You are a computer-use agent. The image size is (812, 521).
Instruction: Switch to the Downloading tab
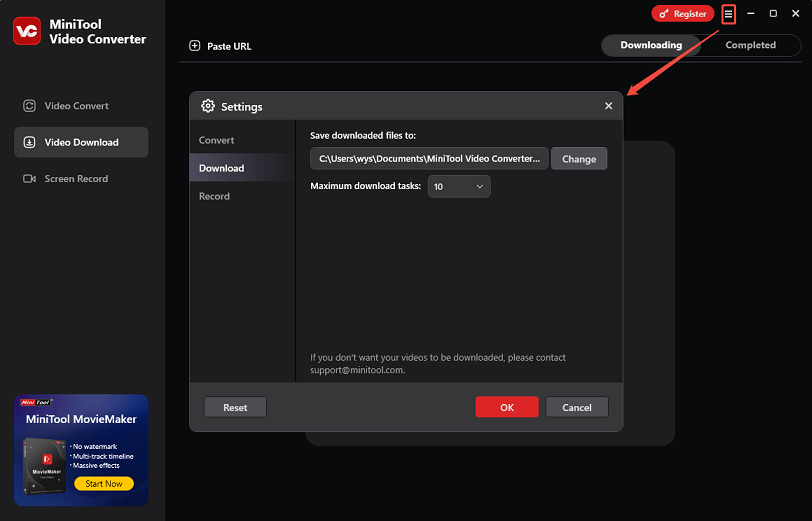click(x=651, y=45)
